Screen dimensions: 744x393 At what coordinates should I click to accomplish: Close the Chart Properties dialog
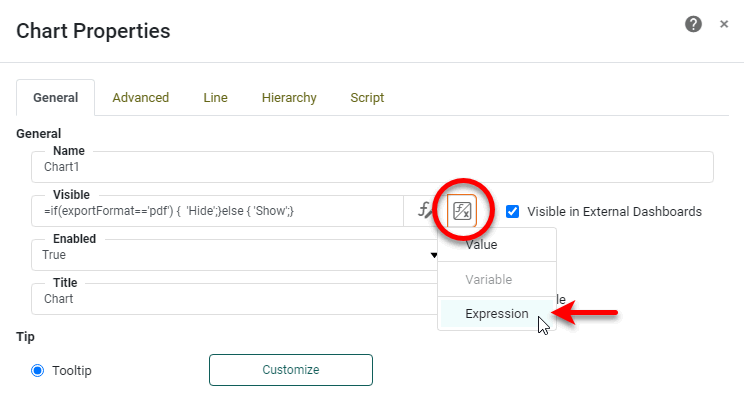724,24
